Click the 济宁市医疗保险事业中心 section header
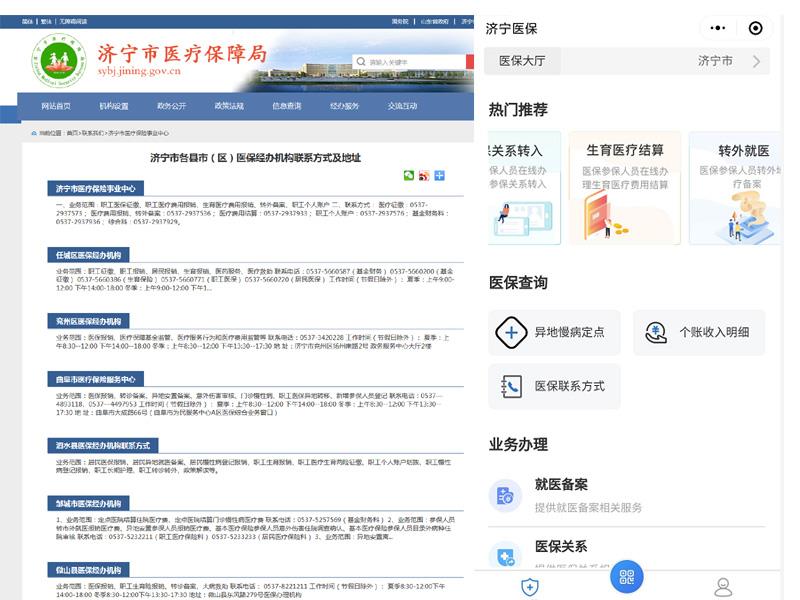 tap(95, 188)
